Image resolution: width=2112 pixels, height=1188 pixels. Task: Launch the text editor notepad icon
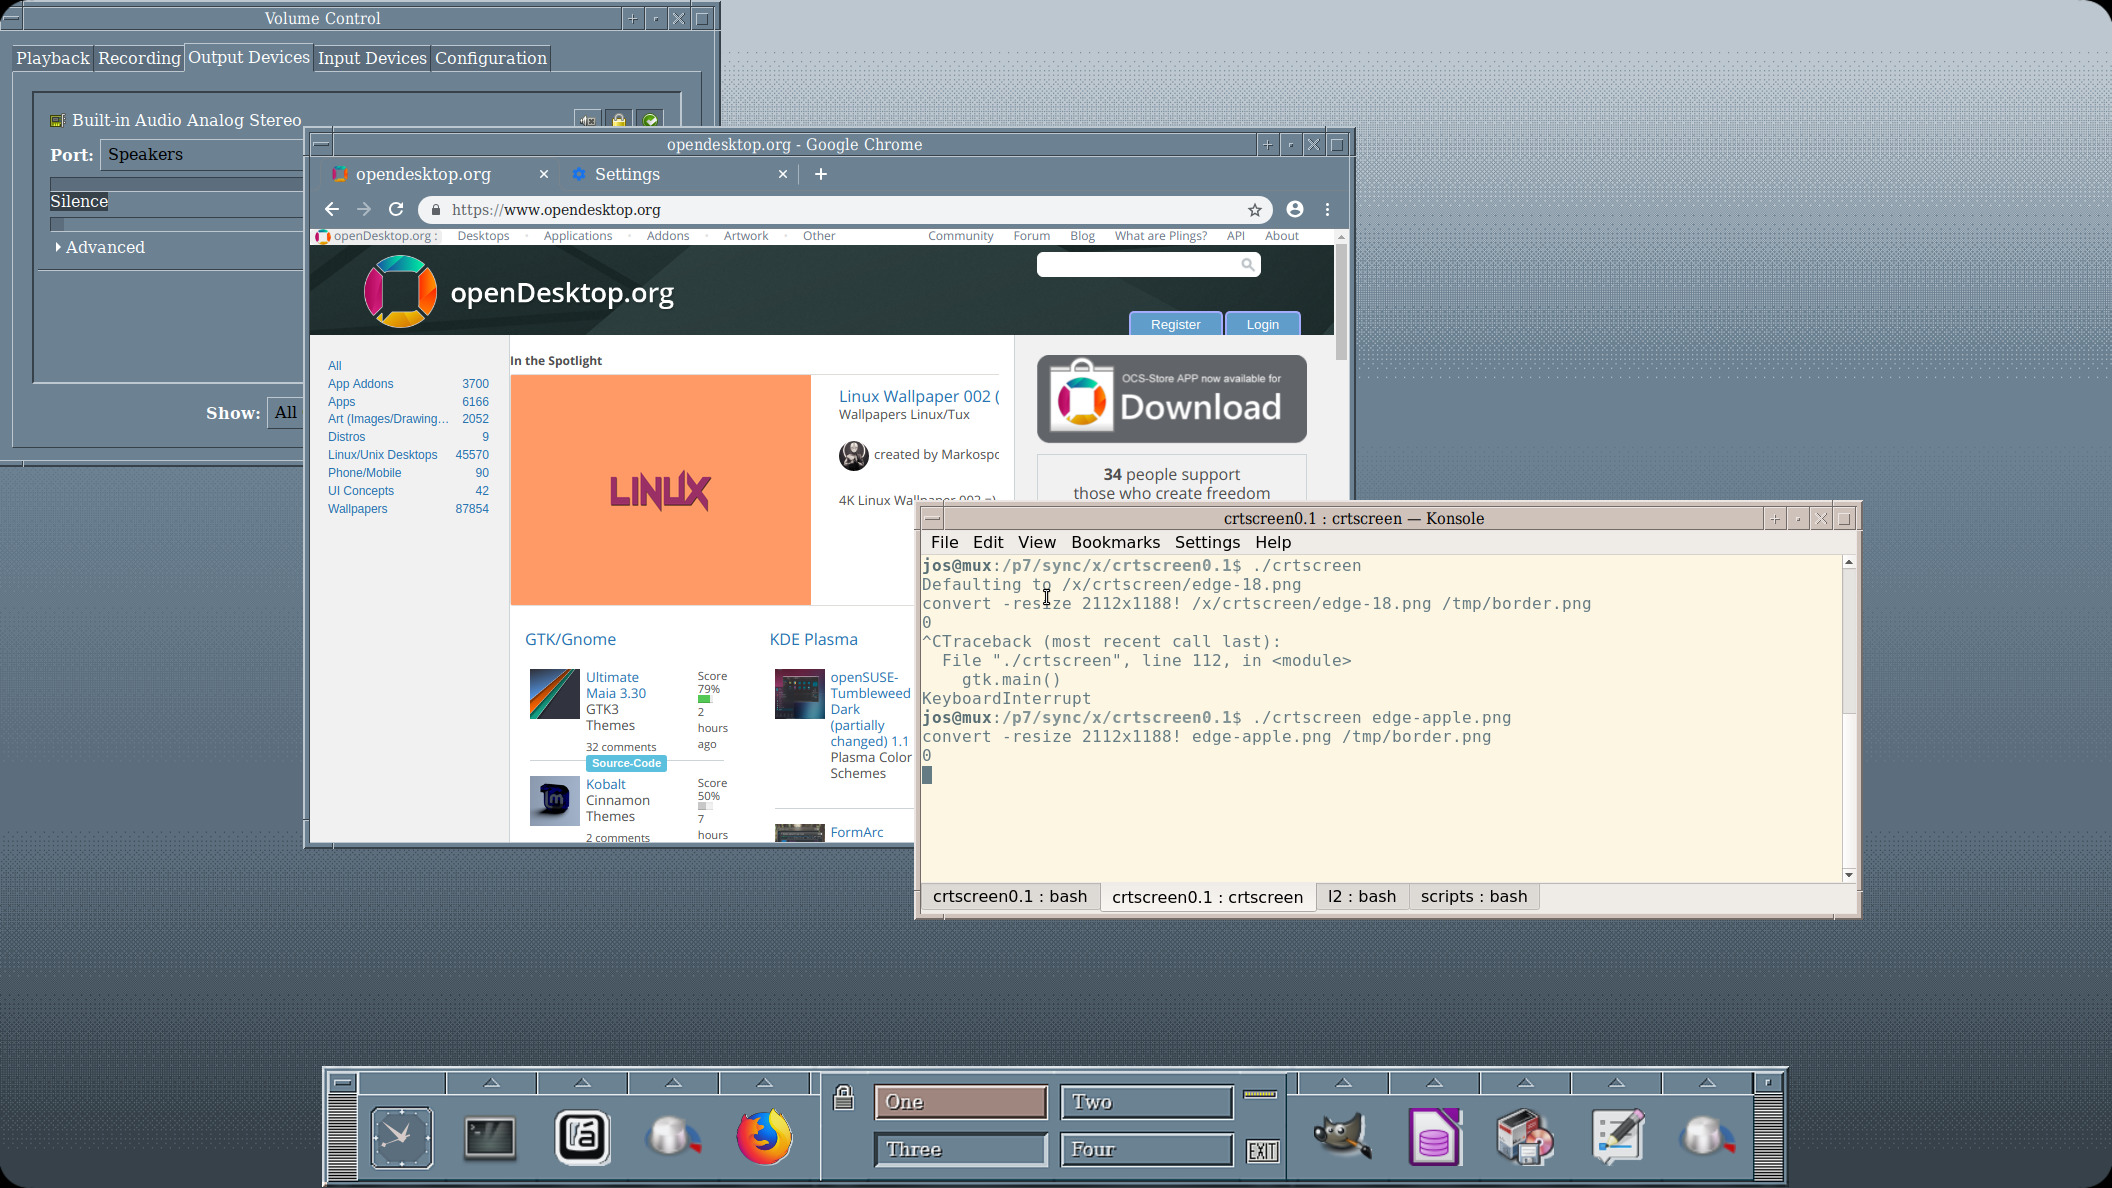tap(1617, 1137)
